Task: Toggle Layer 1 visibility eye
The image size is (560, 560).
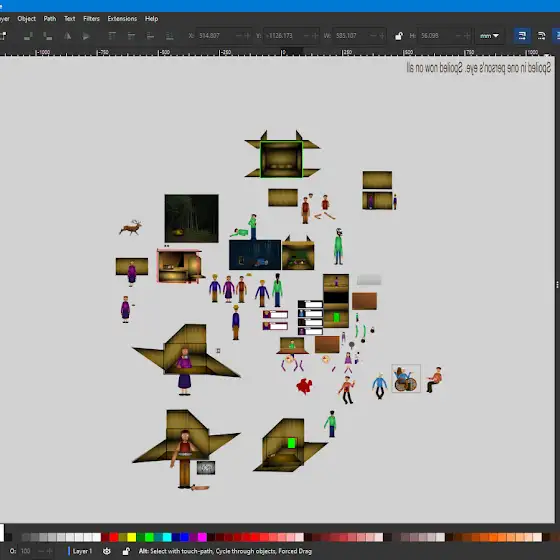Action: pyautogui.click(x=107, y=551)
